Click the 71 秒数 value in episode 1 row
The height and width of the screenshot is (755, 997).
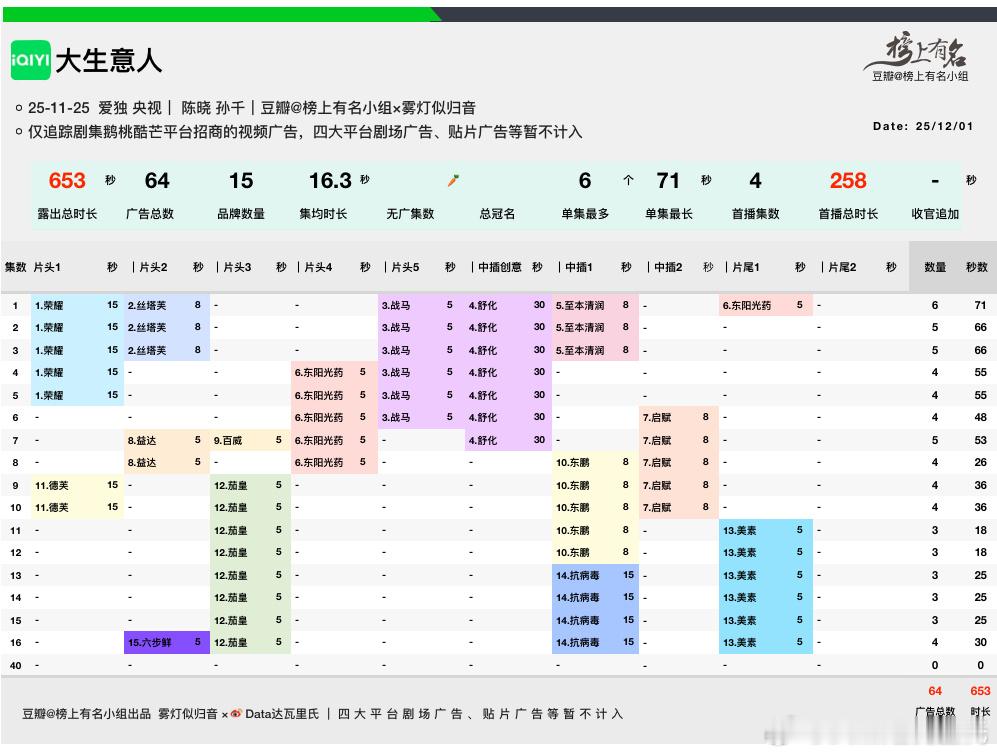point(980,305)
